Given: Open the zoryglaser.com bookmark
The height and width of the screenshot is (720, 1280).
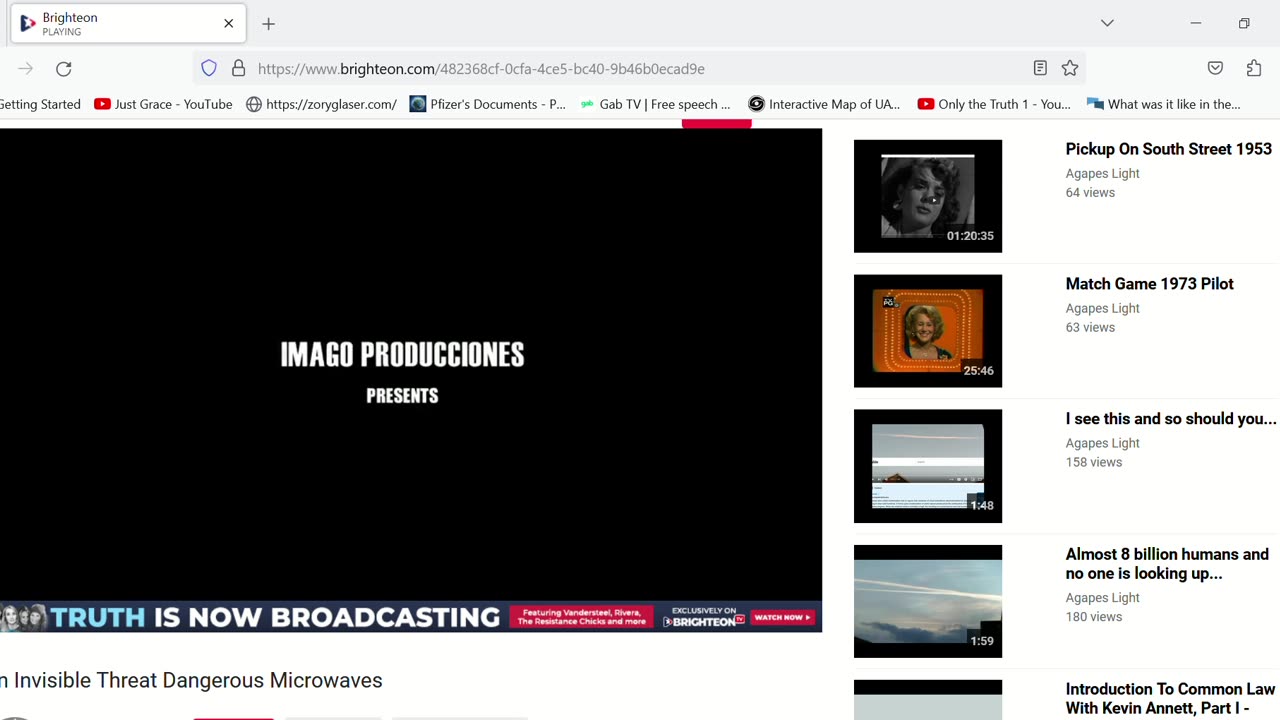Looking at the screenshot, I should click(321, 104).
